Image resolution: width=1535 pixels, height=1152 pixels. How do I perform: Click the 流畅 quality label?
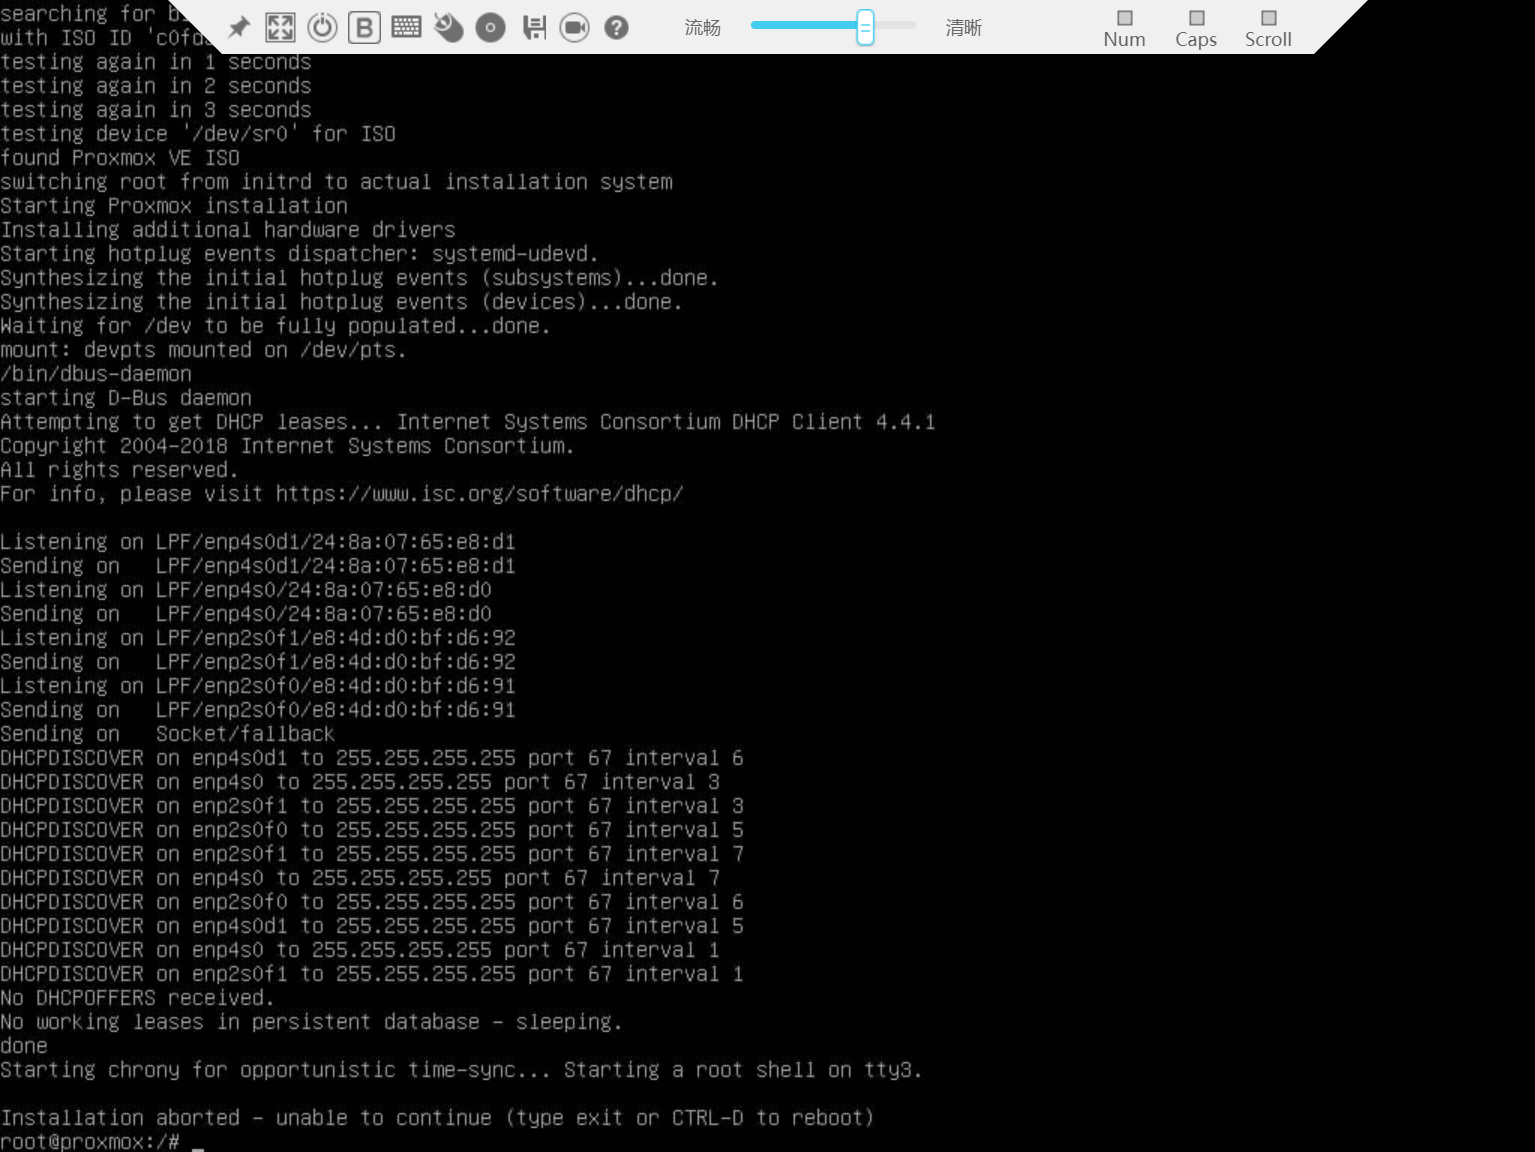[703, 27]
